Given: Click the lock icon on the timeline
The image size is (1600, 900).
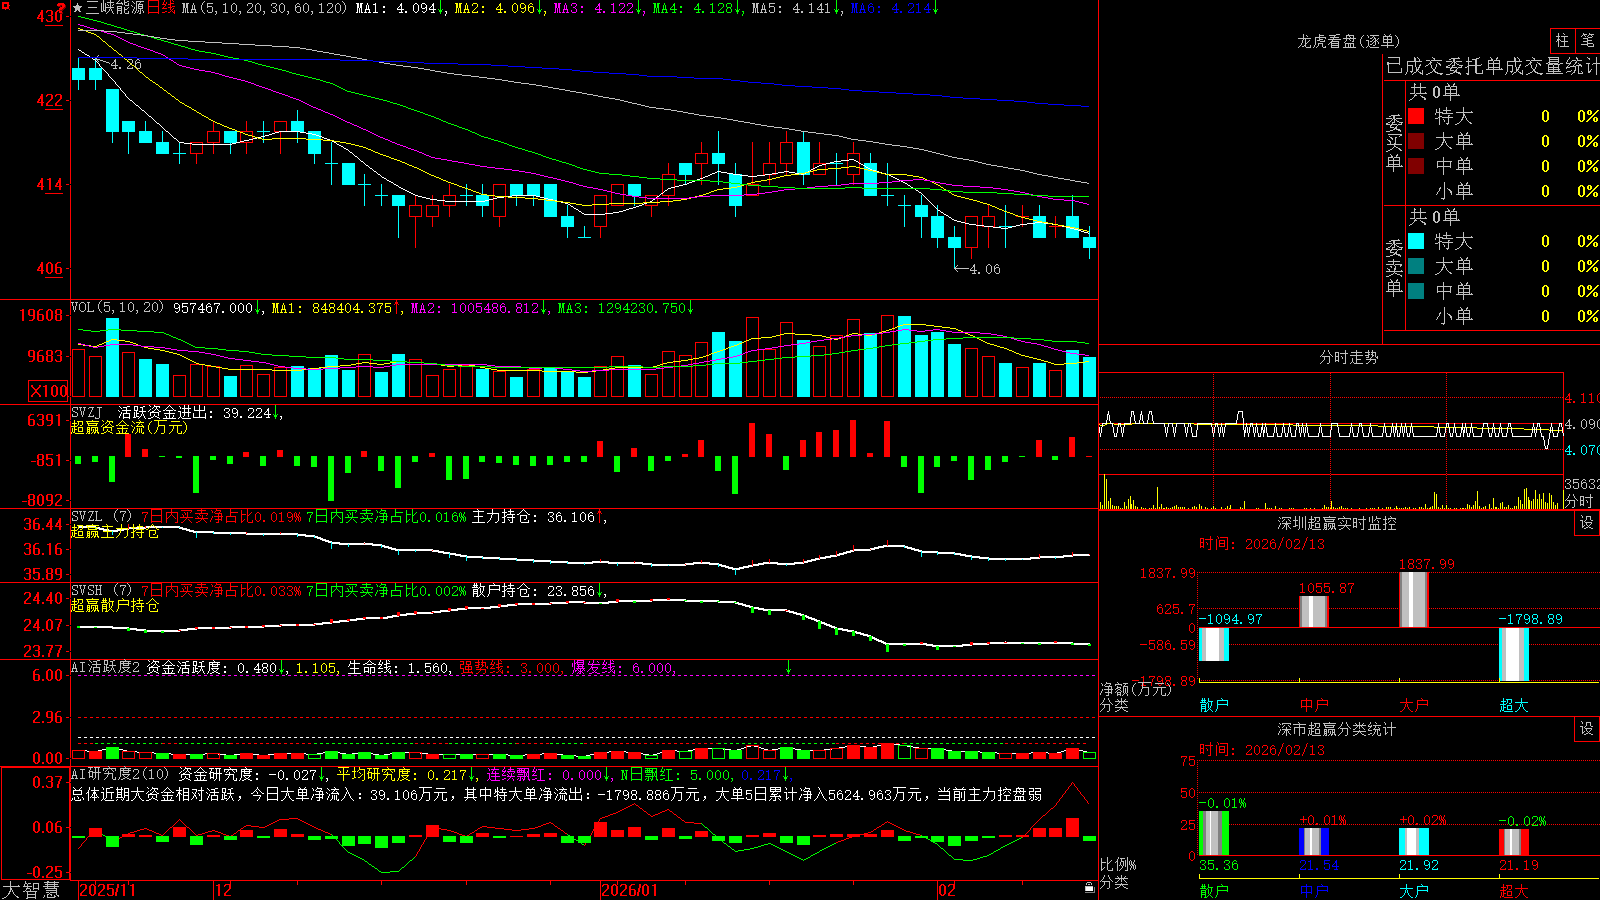Looking at the screenshot, I should coord(1089,888).
